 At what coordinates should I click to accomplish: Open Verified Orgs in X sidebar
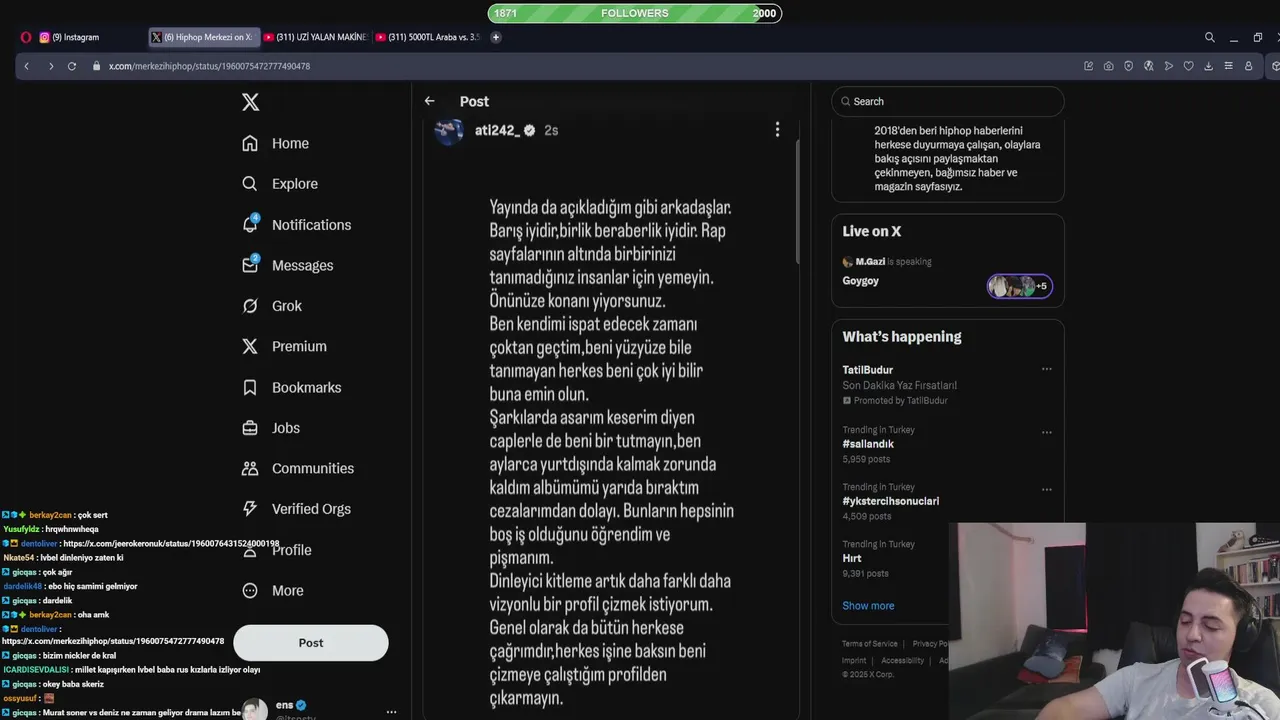[x=297, y=509]
